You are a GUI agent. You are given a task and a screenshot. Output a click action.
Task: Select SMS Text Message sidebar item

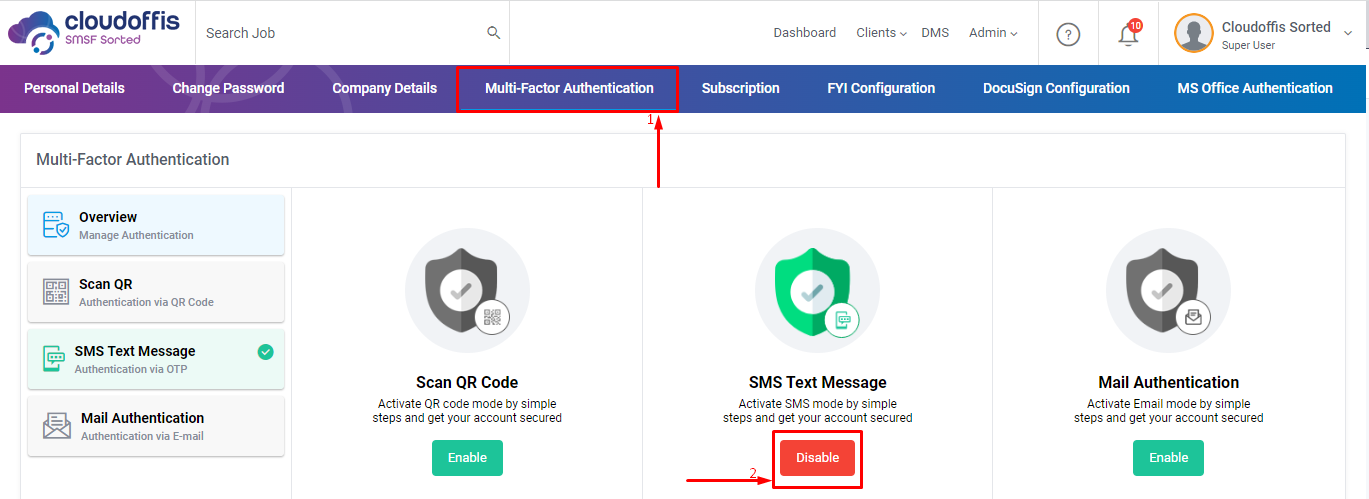156,359
